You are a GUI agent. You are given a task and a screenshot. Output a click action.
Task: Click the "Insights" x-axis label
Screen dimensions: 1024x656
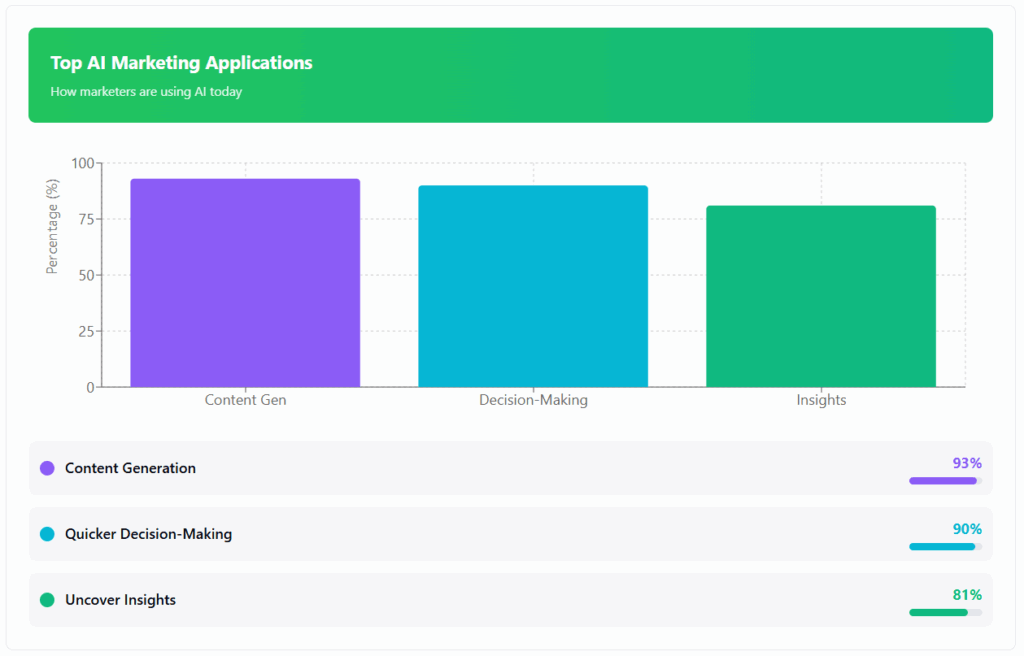point(821,400)
